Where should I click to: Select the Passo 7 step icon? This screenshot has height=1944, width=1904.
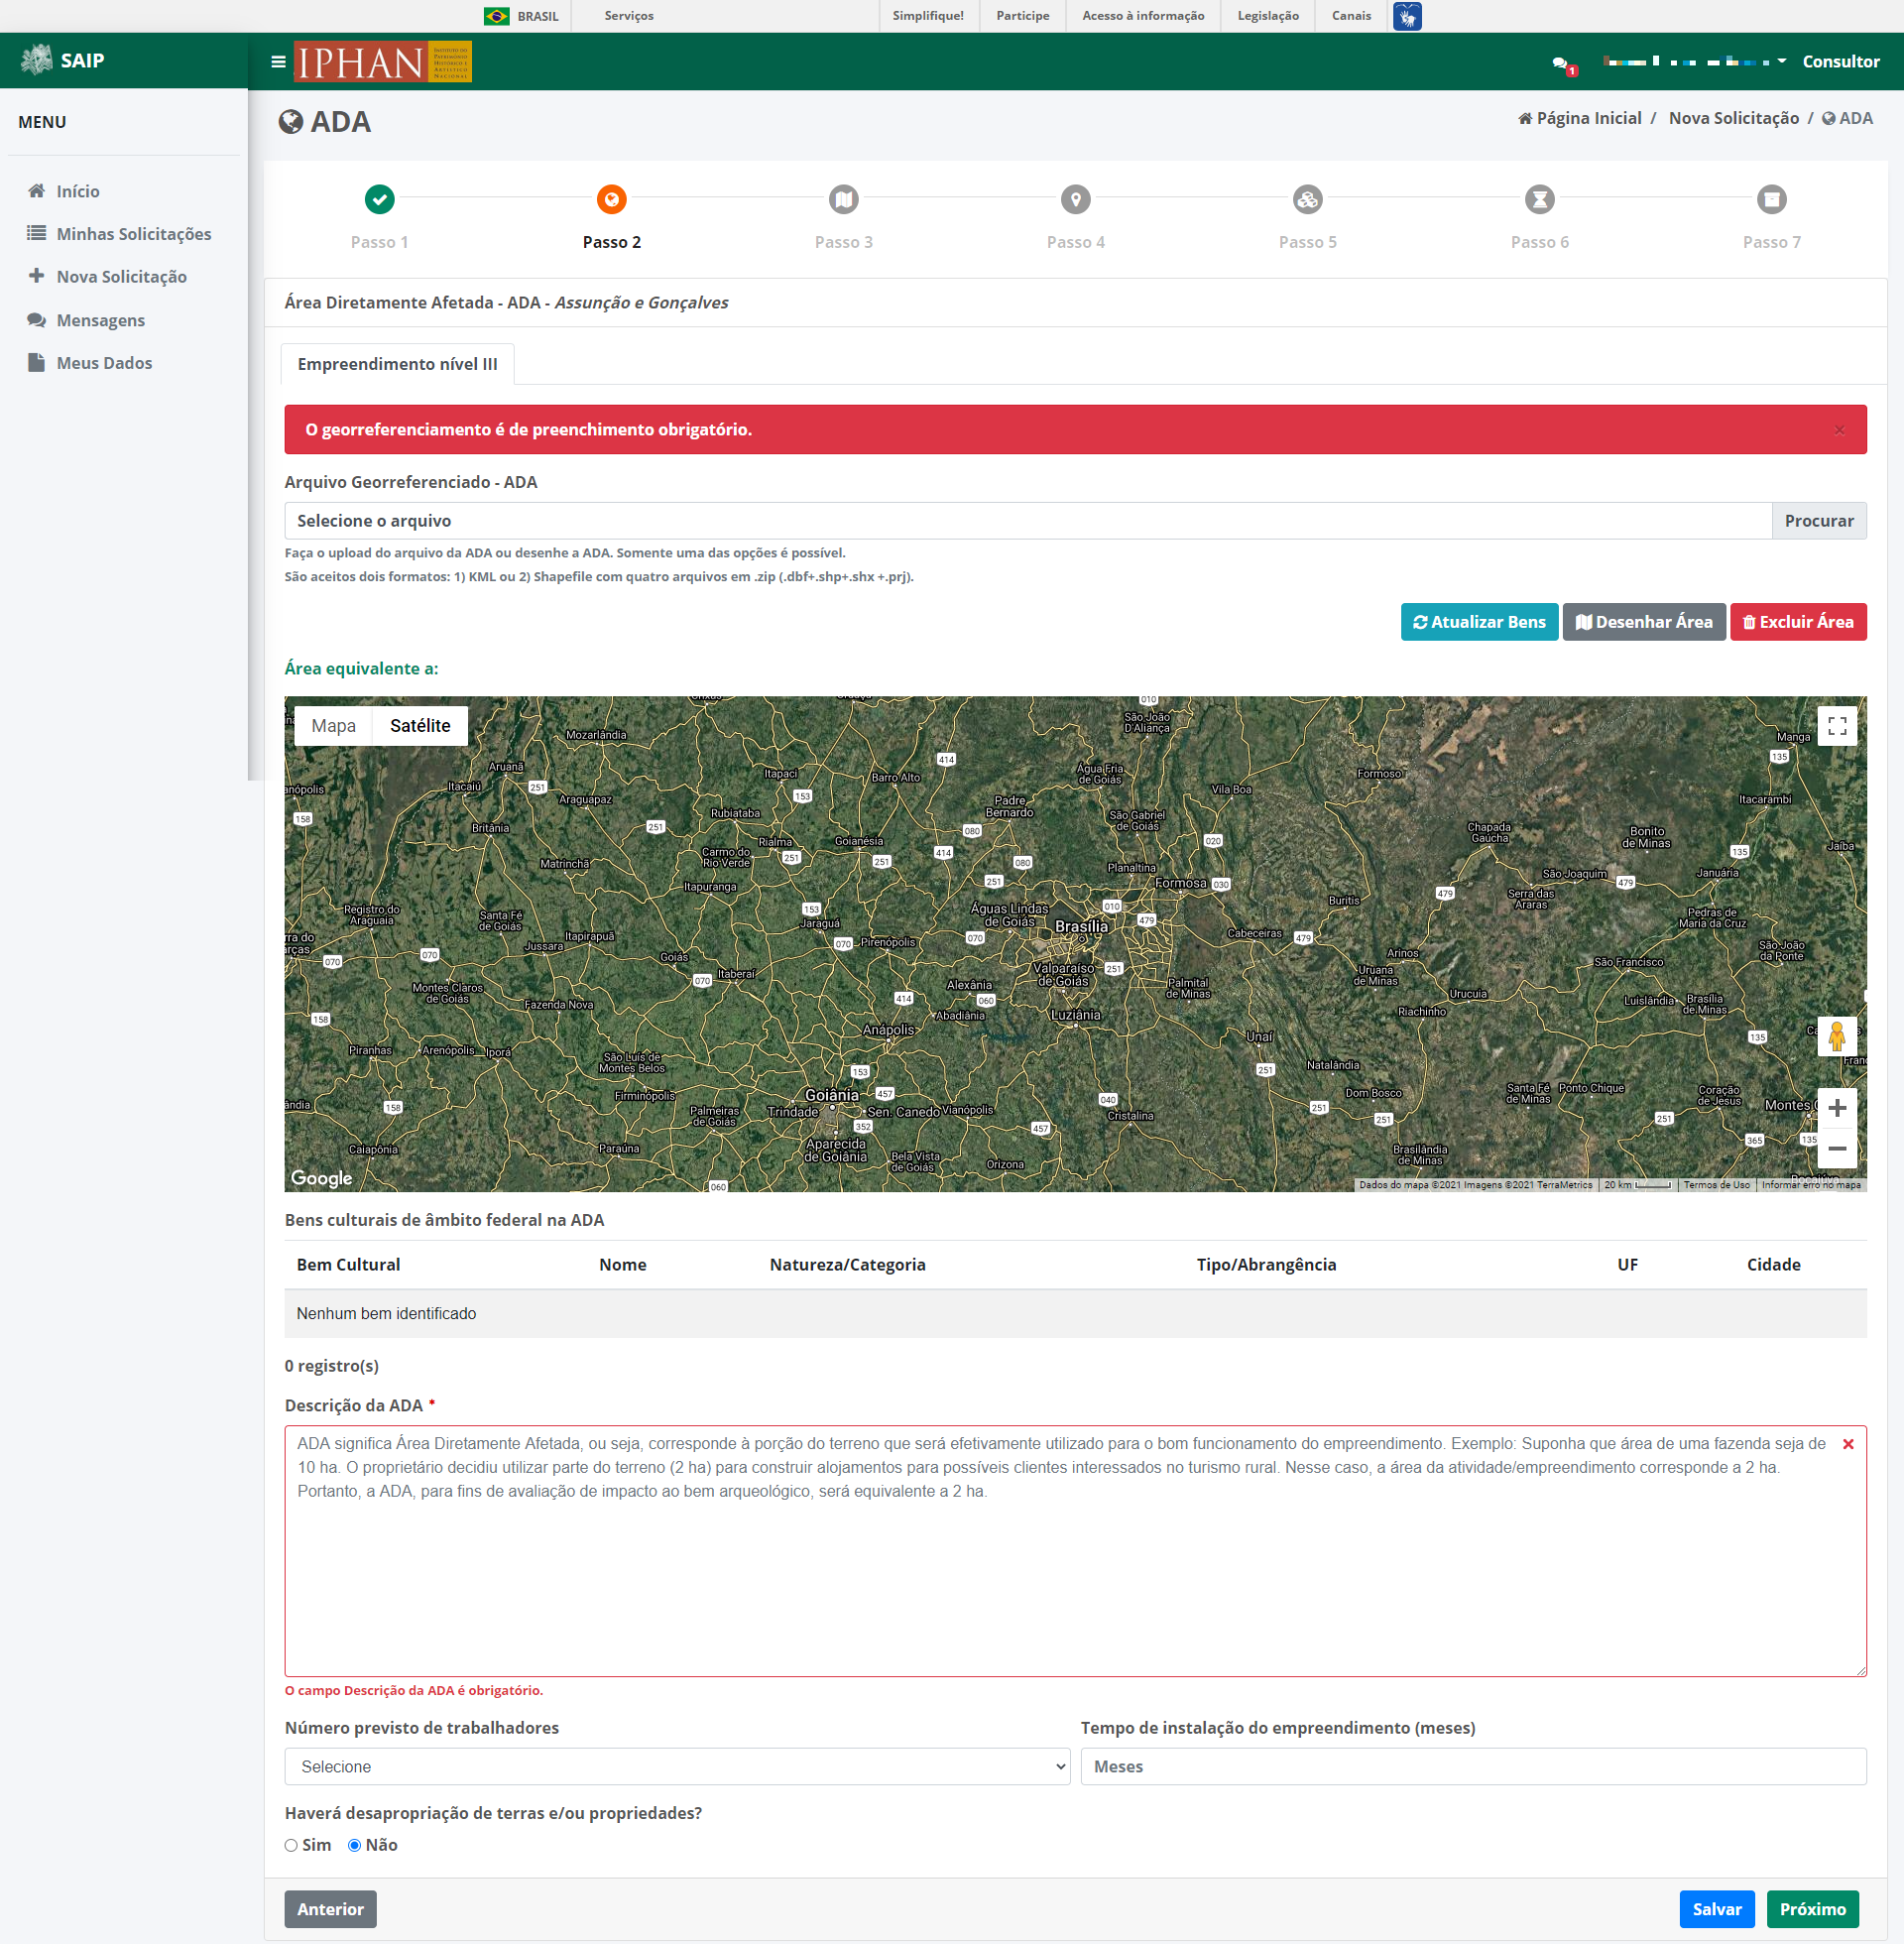click(x=1771, y=199)
